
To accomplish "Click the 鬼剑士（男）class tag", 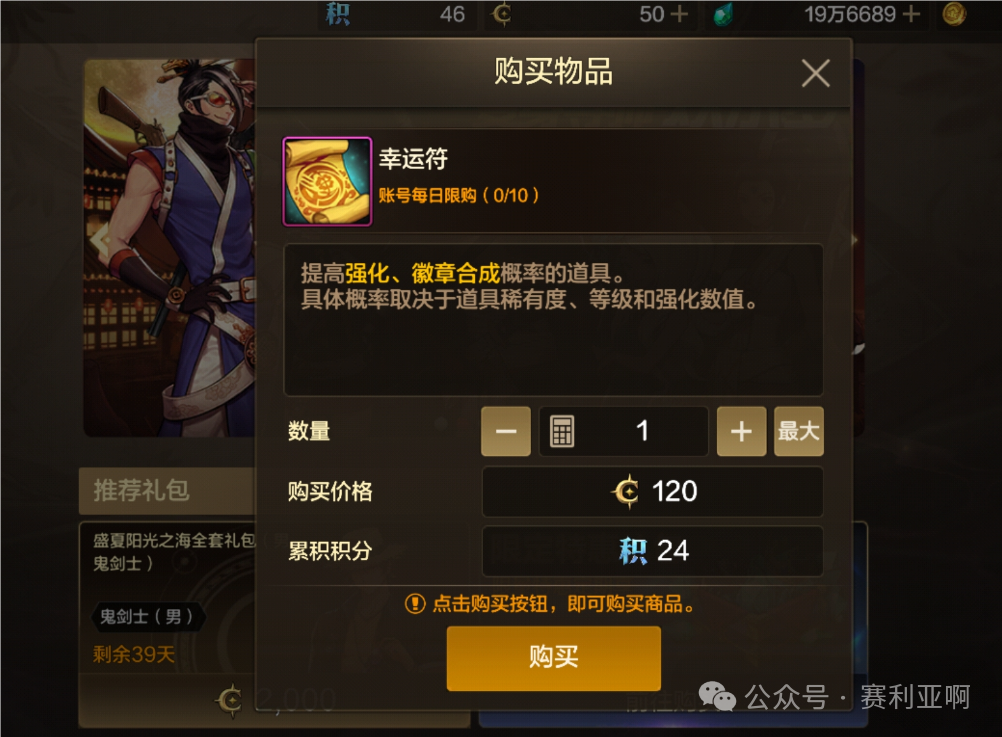I will coord(146,617).
